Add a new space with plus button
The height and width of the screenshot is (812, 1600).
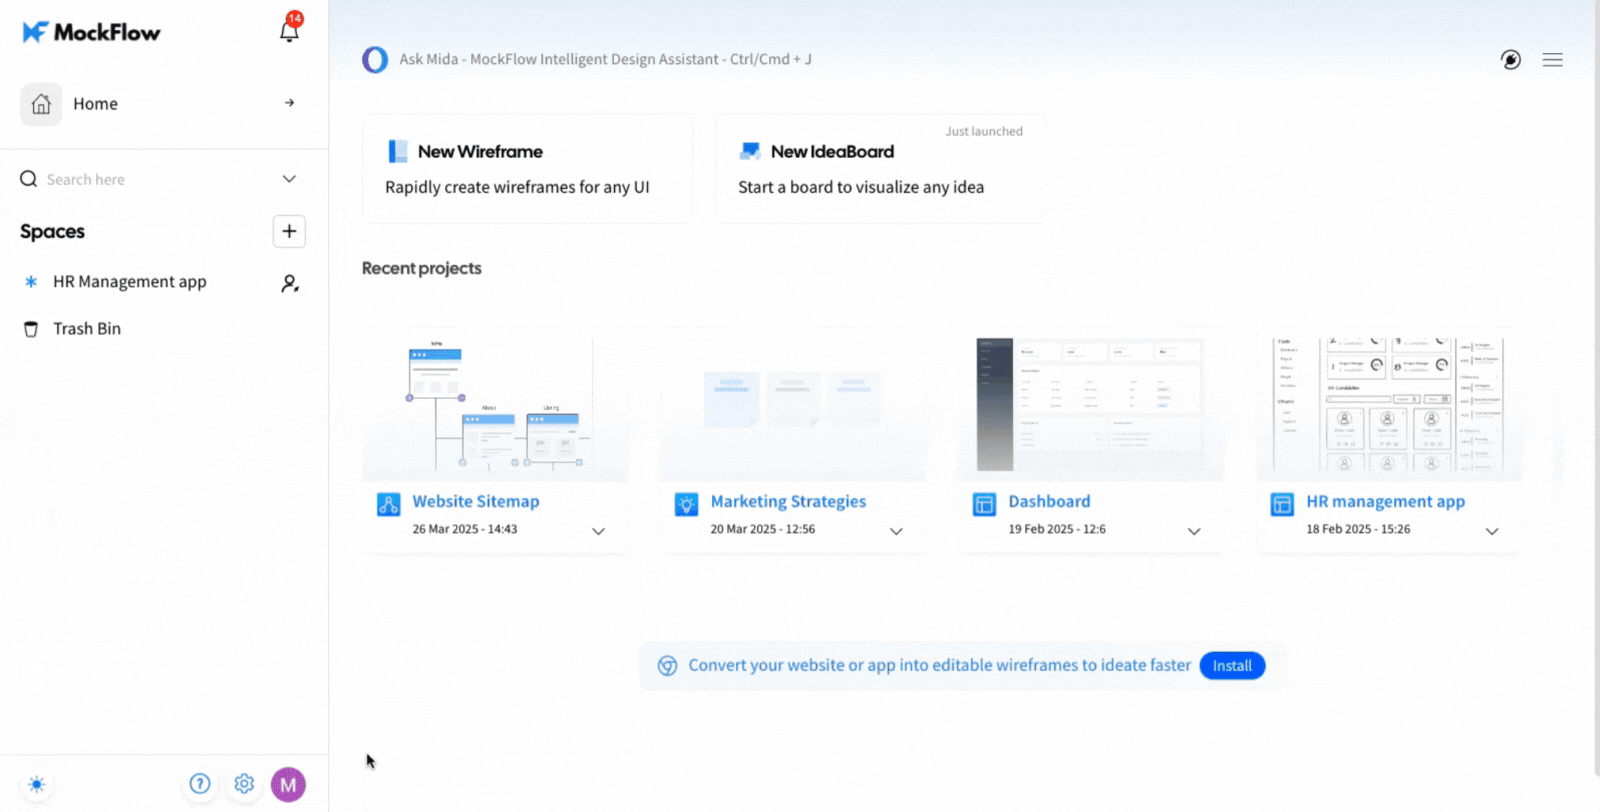289,231
